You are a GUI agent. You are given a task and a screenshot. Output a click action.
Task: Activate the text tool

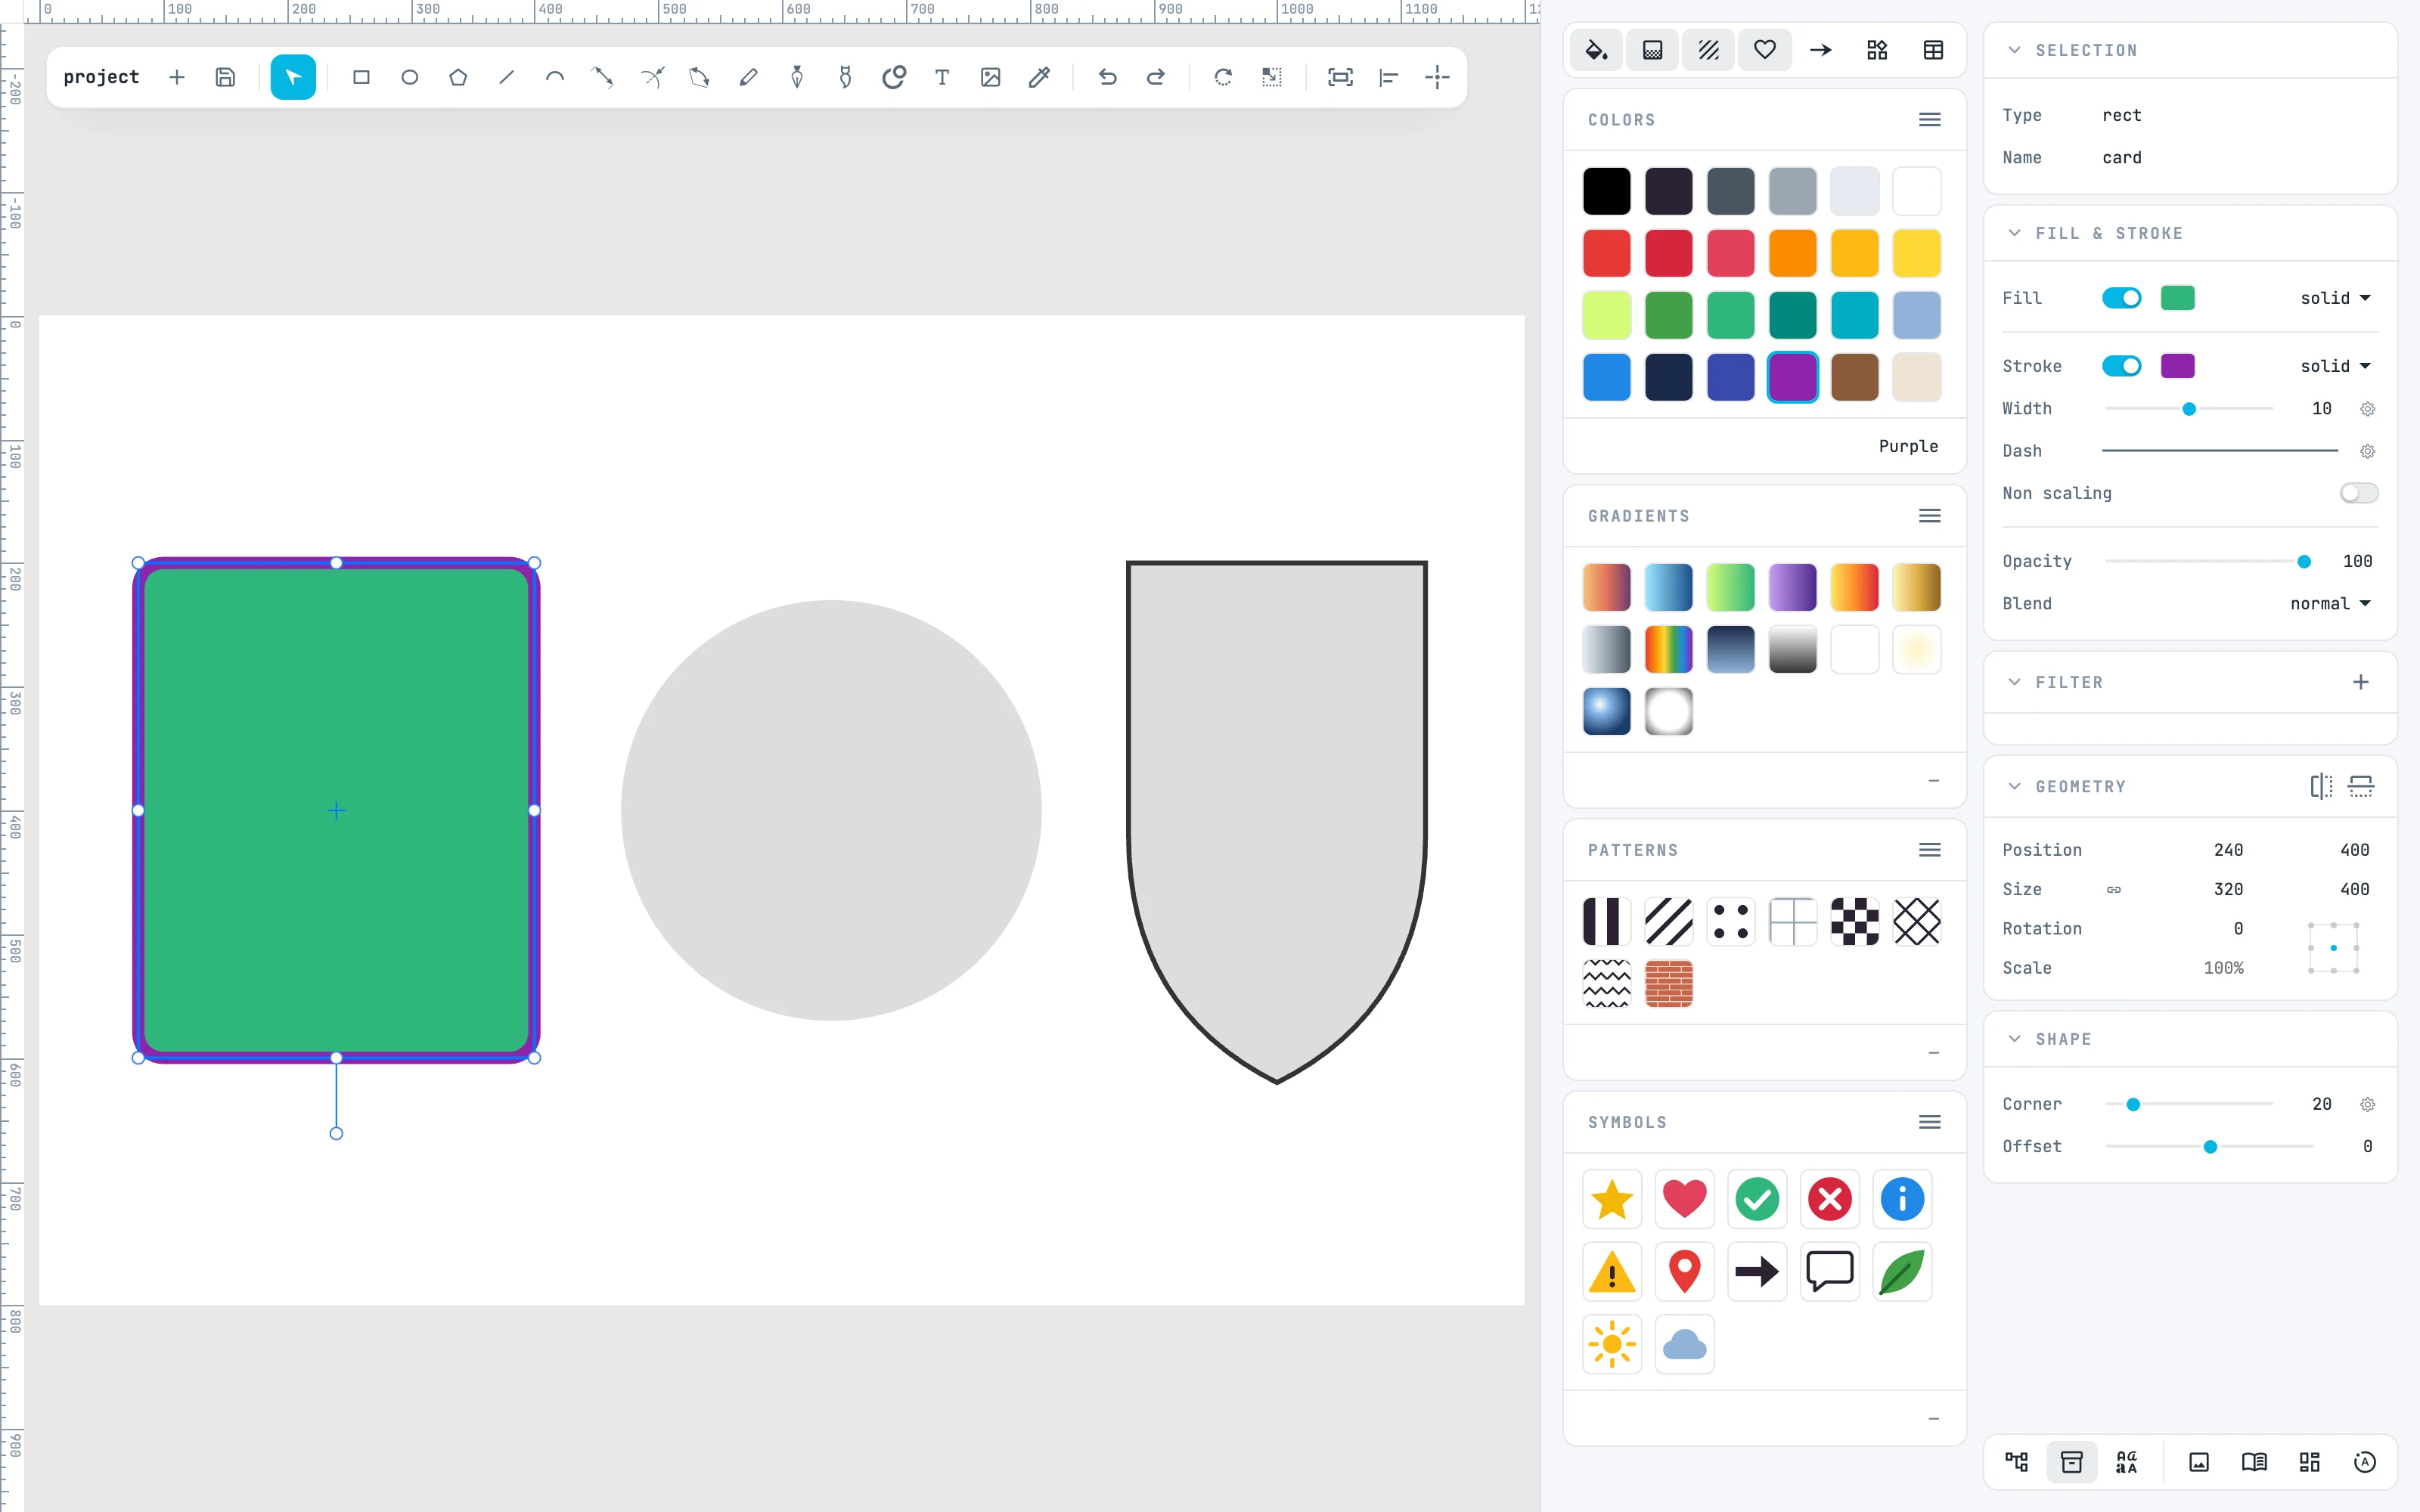(942, 77)
